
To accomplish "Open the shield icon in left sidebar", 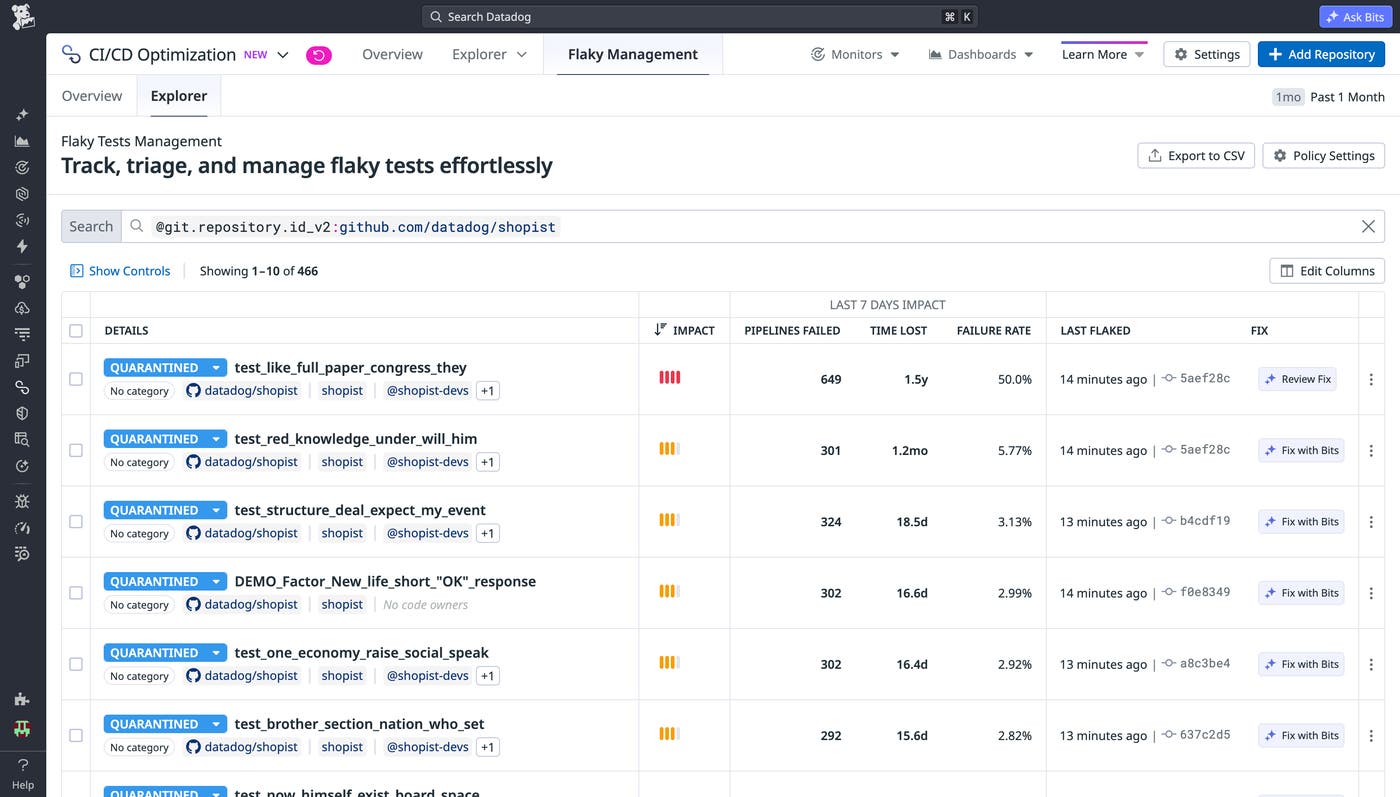I will (22, 413).
